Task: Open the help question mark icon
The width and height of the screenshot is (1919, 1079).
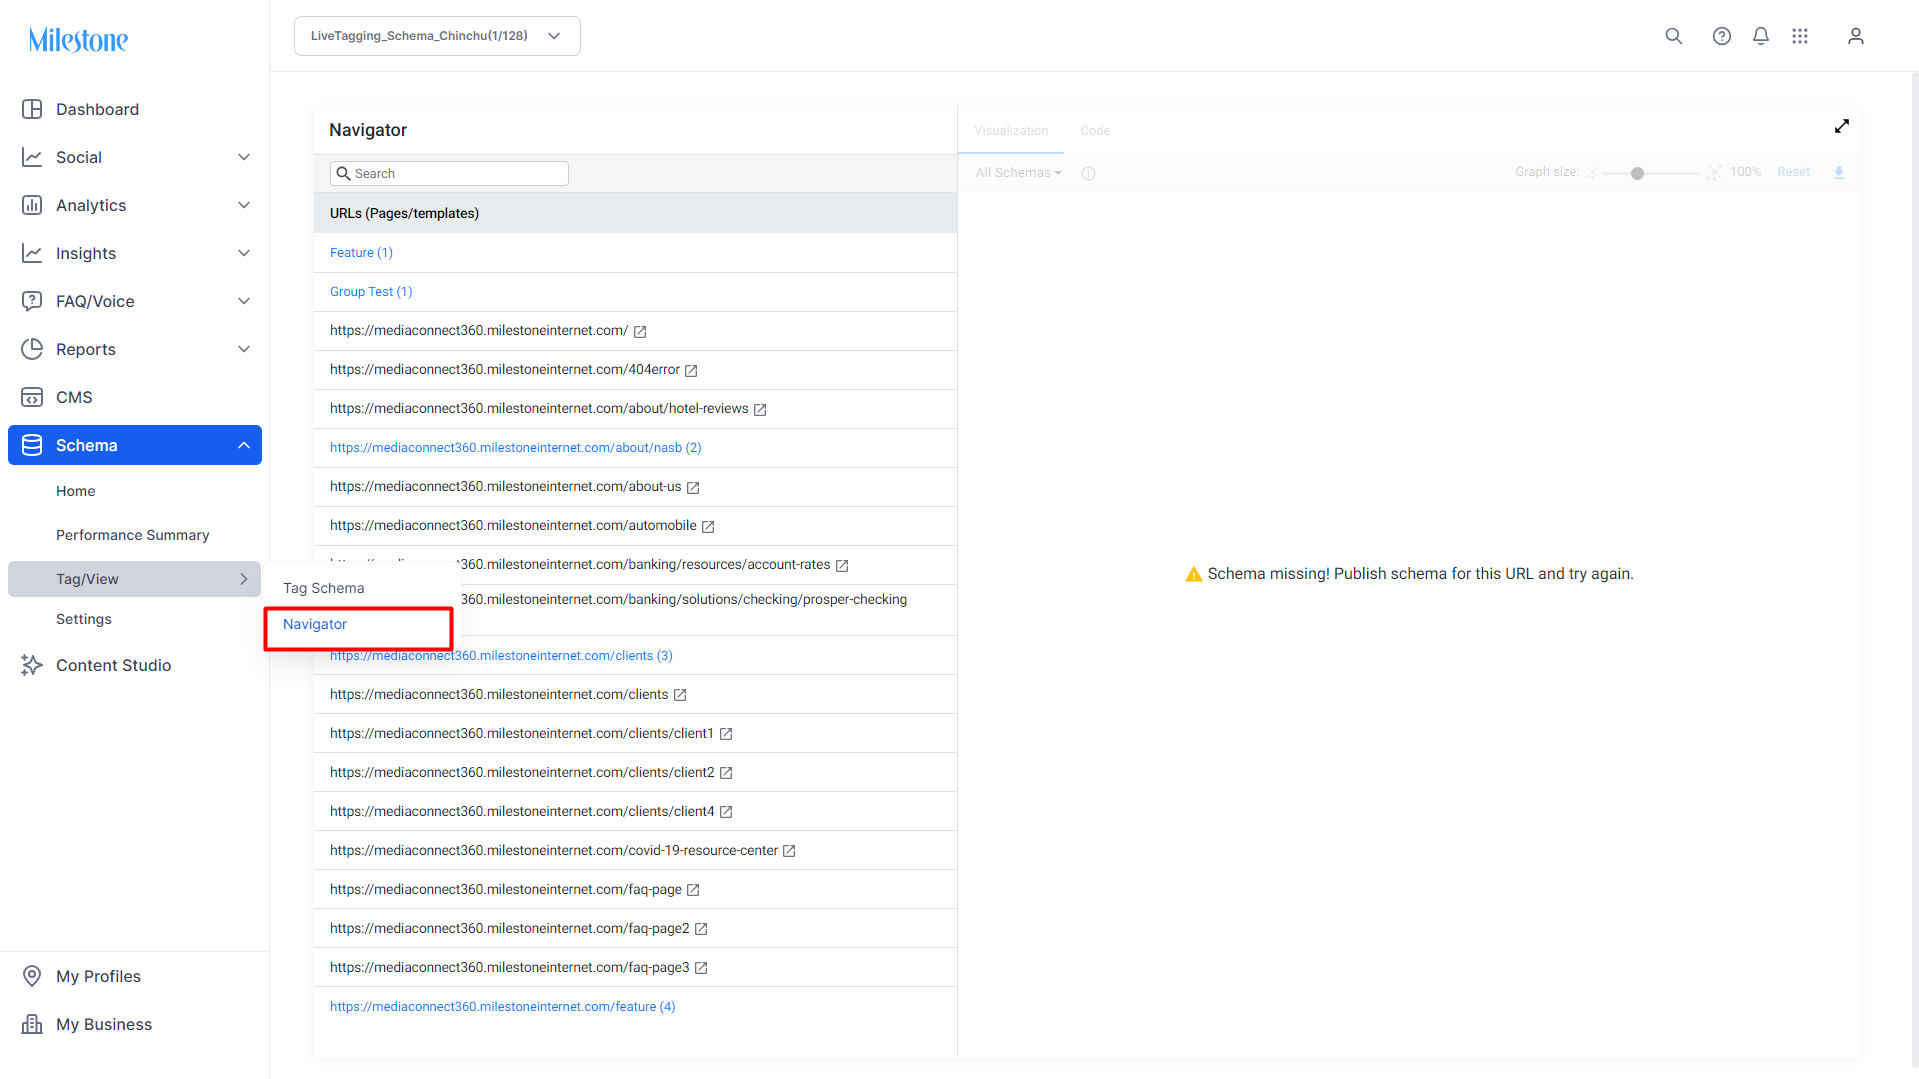Action: [1721, 36]
